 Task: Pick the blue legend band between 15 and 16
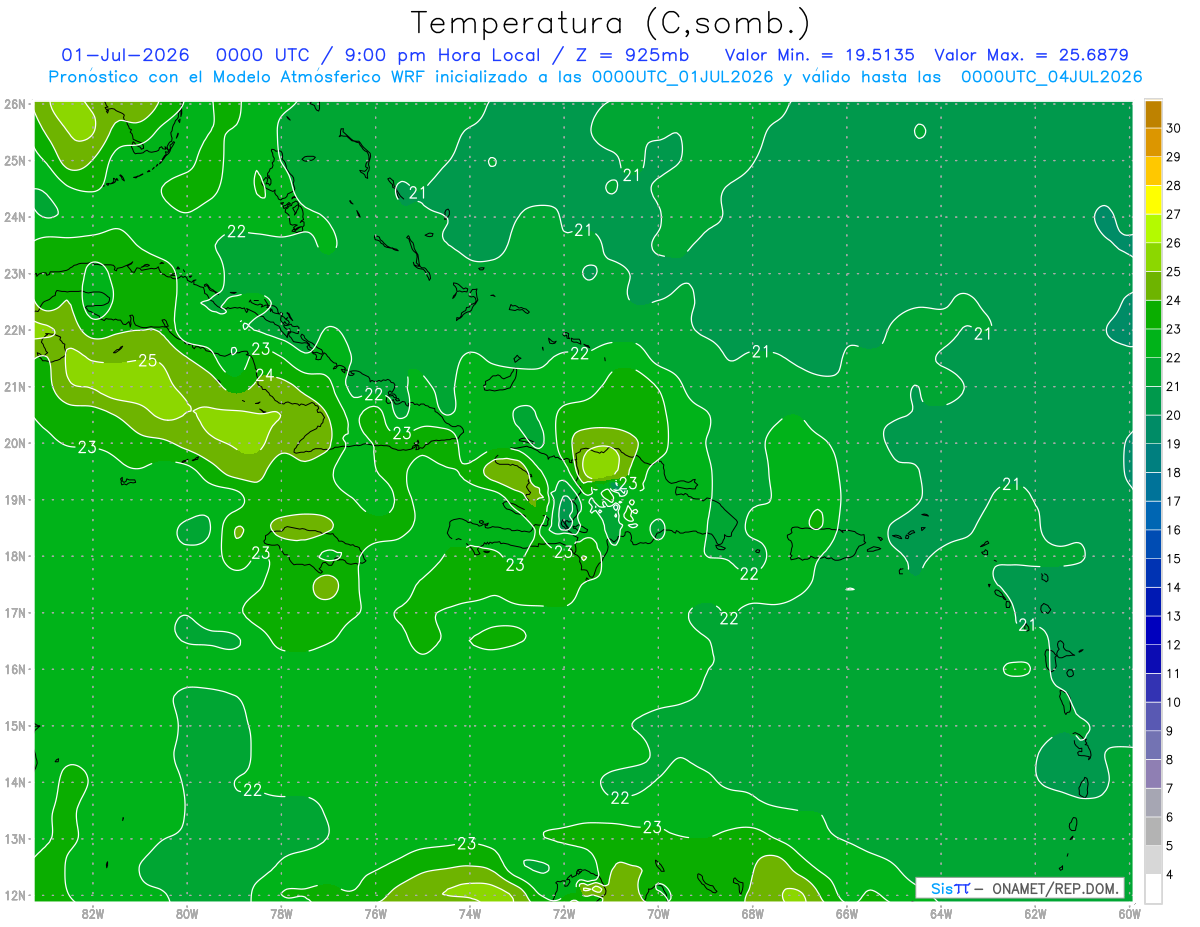pos(1153,544)
